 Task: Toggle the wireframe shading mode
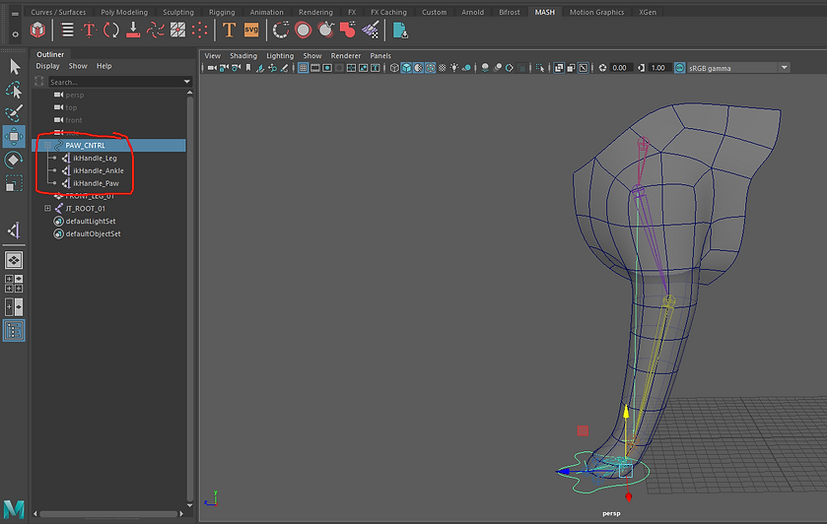tap(394, 68)
